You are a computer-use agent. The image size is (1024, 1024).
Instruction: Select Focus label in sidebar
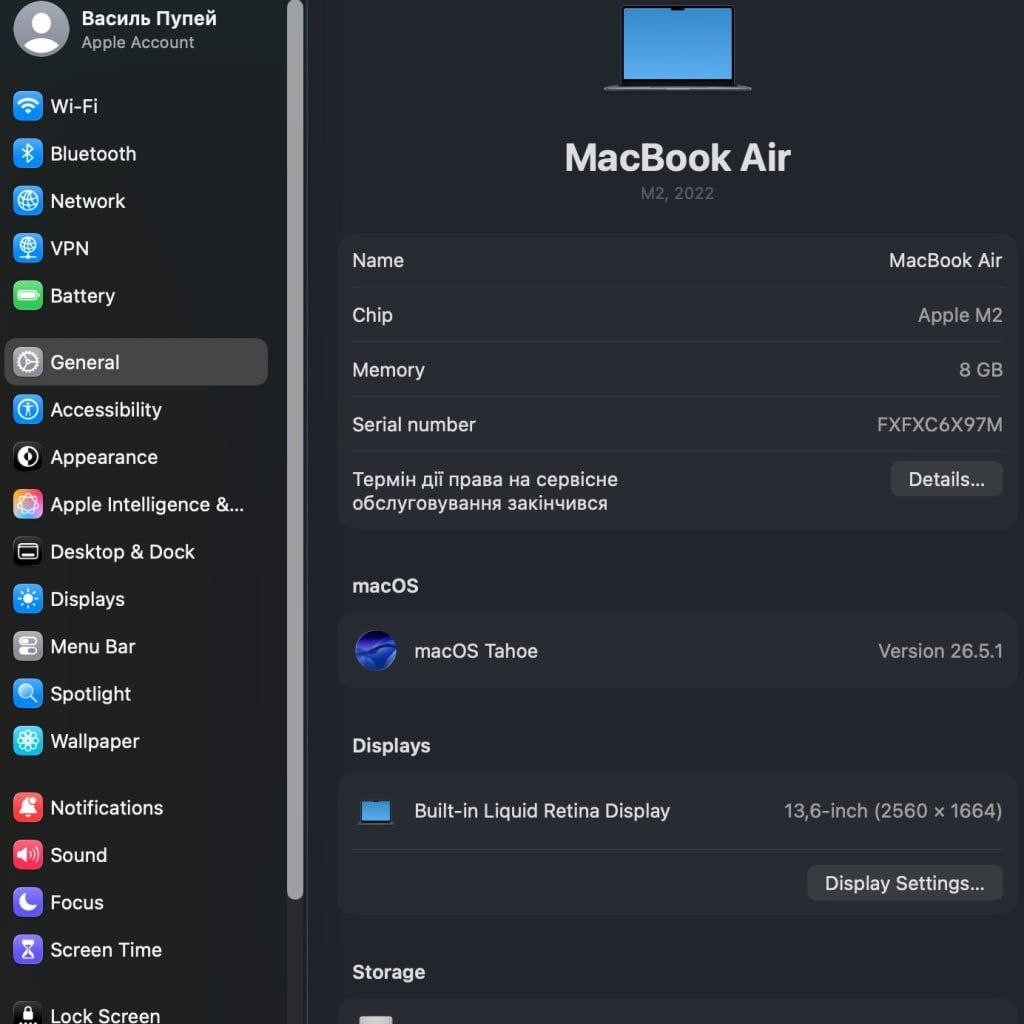point(77,903)
